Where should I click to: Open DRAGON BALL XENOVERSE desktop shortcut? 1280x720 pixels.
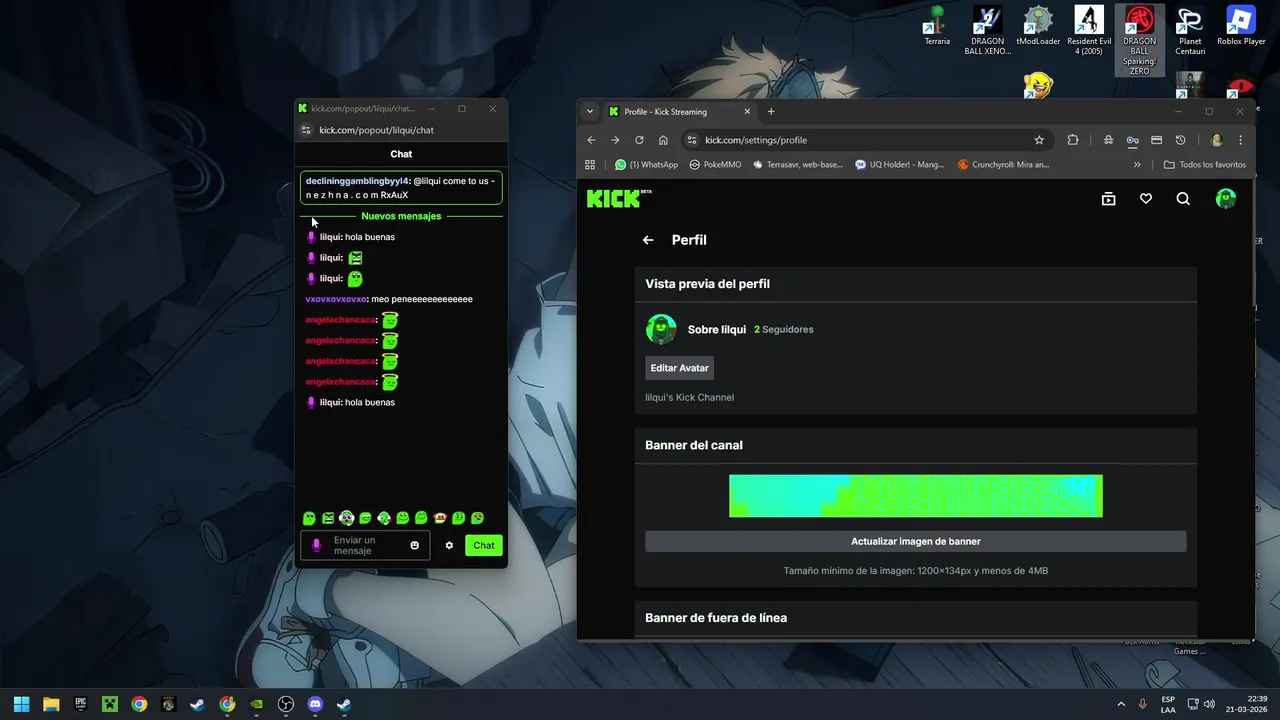[x=987, y=30]
